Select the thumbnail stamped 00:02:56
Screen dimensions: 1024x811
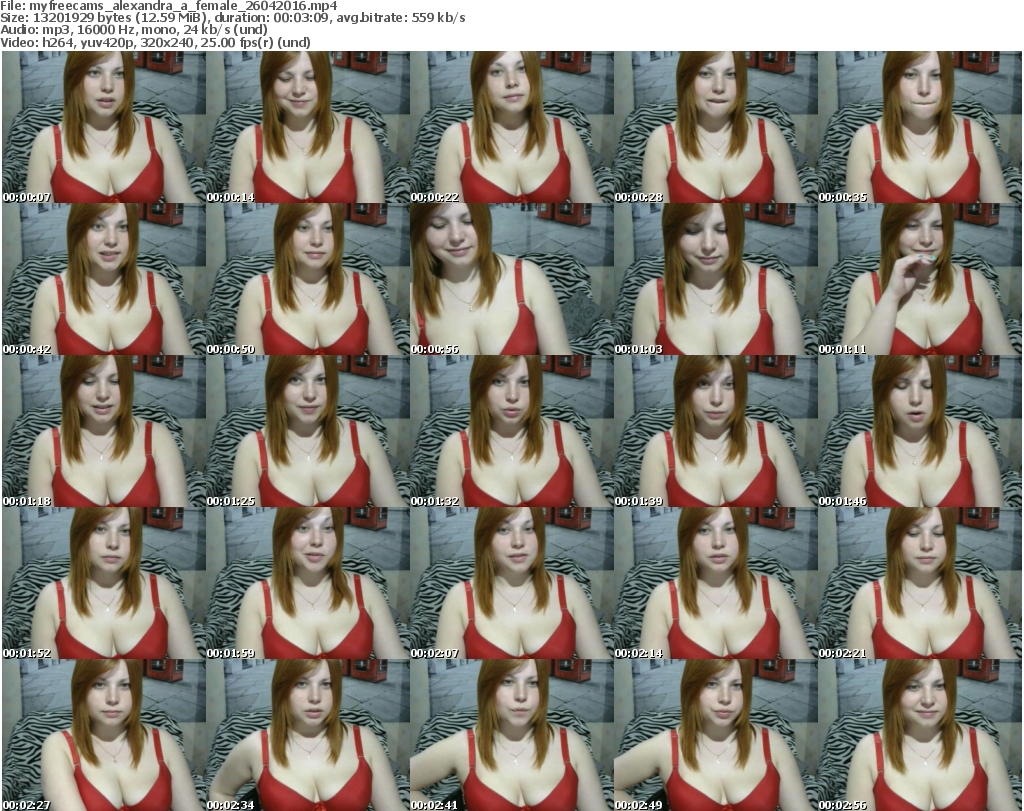click(x=920, y=735)
